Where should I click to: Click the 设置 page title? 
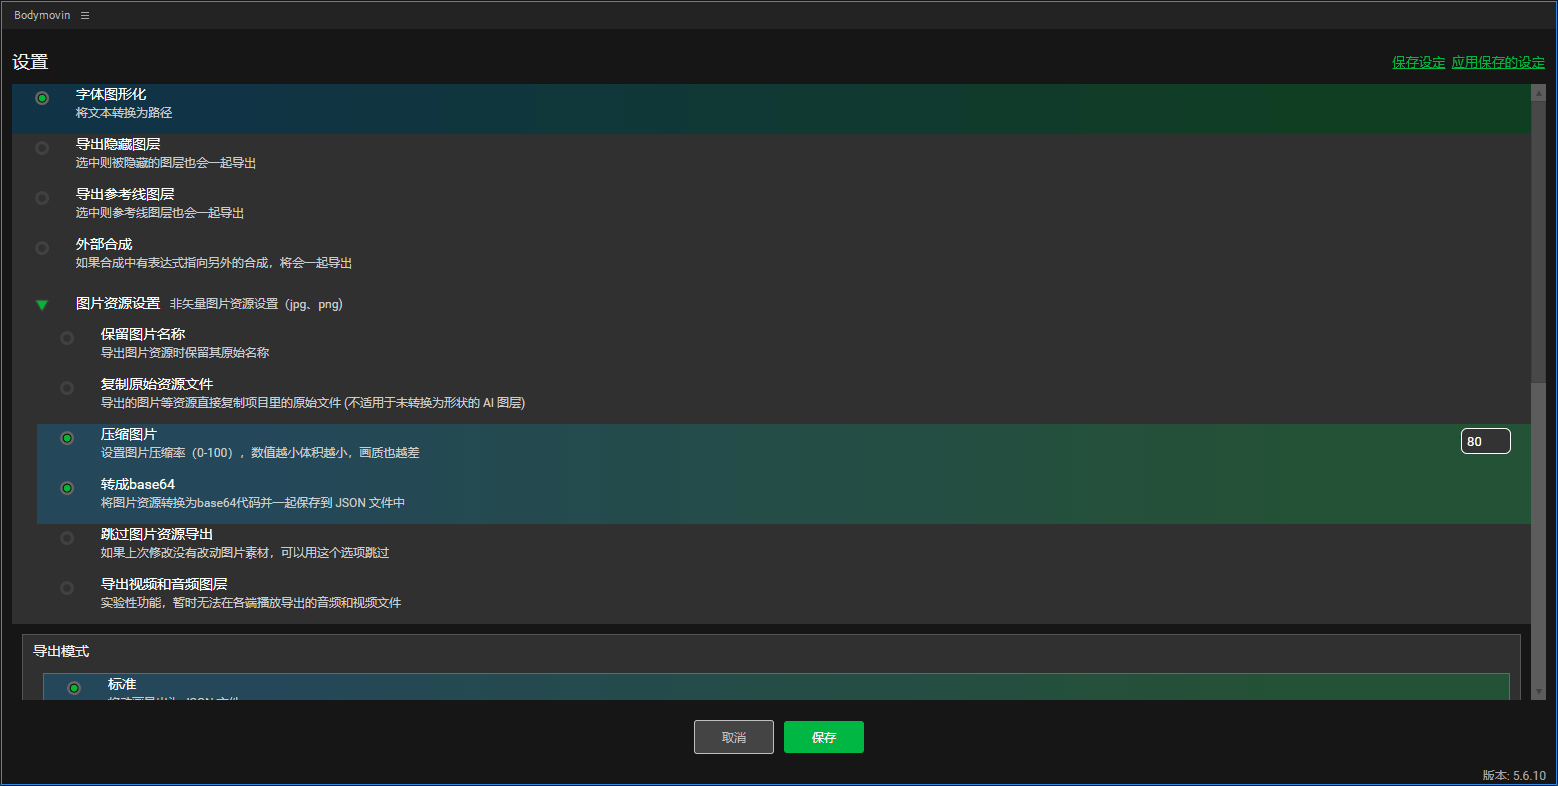point(30,62)
